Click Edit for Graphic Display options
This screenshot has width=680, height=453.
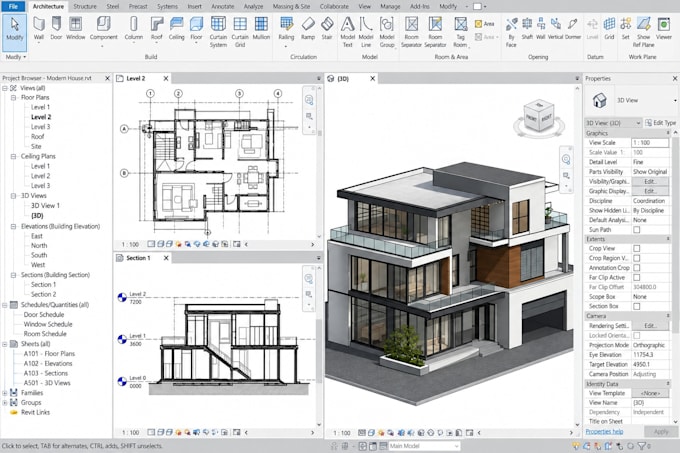tap(650, 191)
